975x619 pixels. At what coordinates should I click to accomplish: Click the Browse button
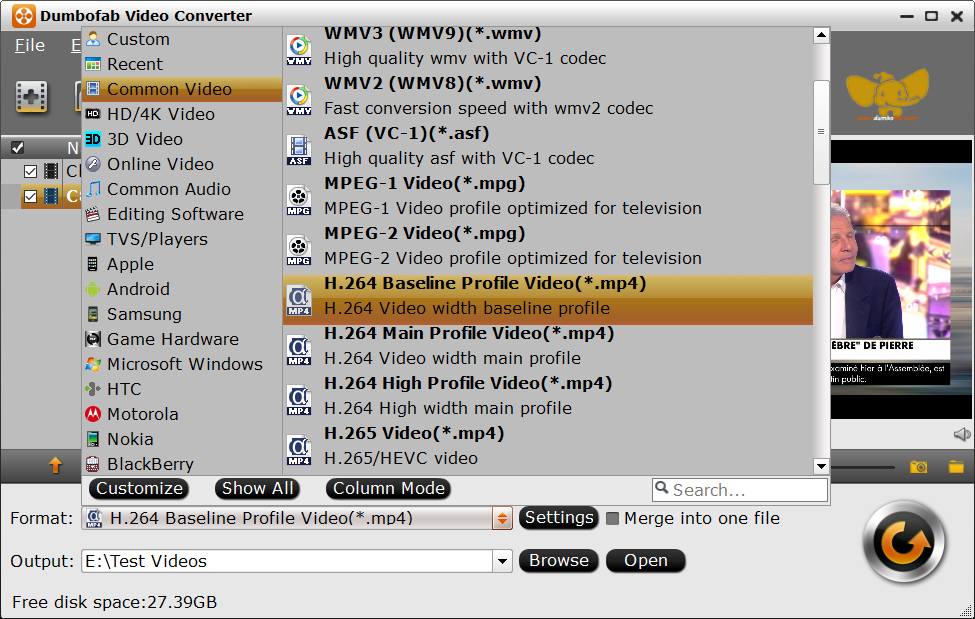(559, 561)
